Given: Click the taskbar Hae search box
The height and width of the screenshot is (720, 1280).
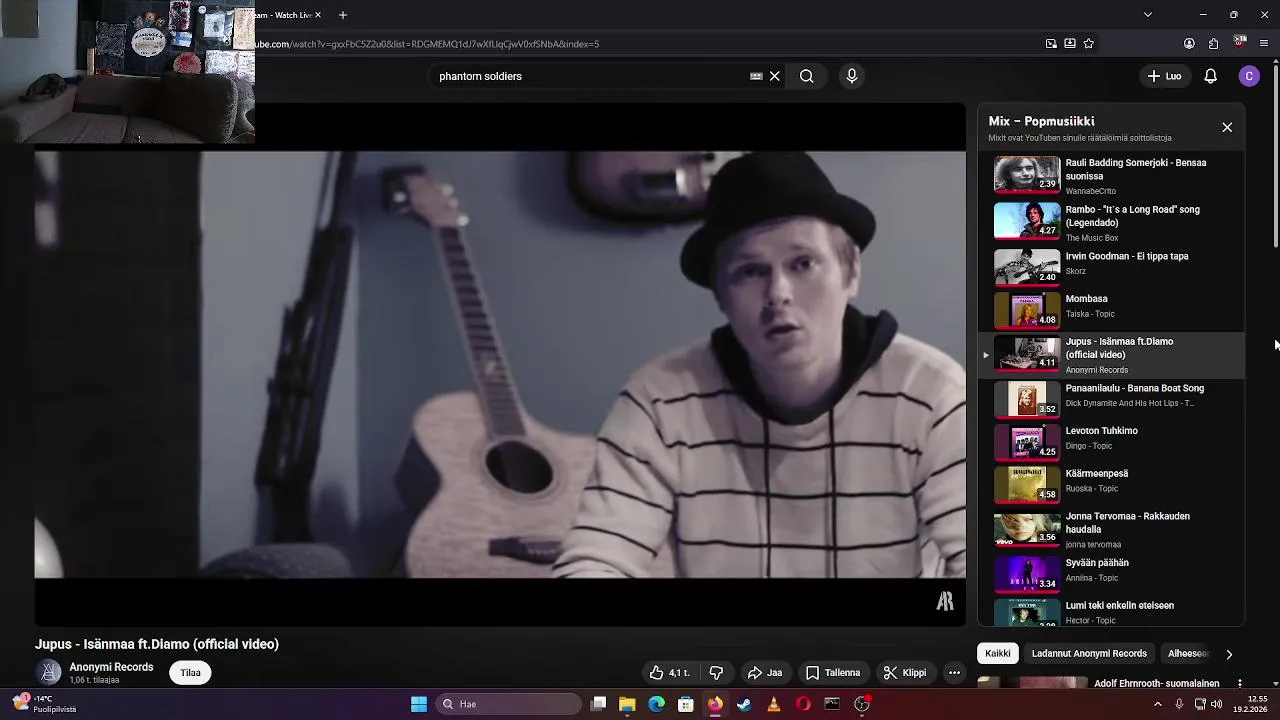Looking at the screenshot, I should (509, 704).
